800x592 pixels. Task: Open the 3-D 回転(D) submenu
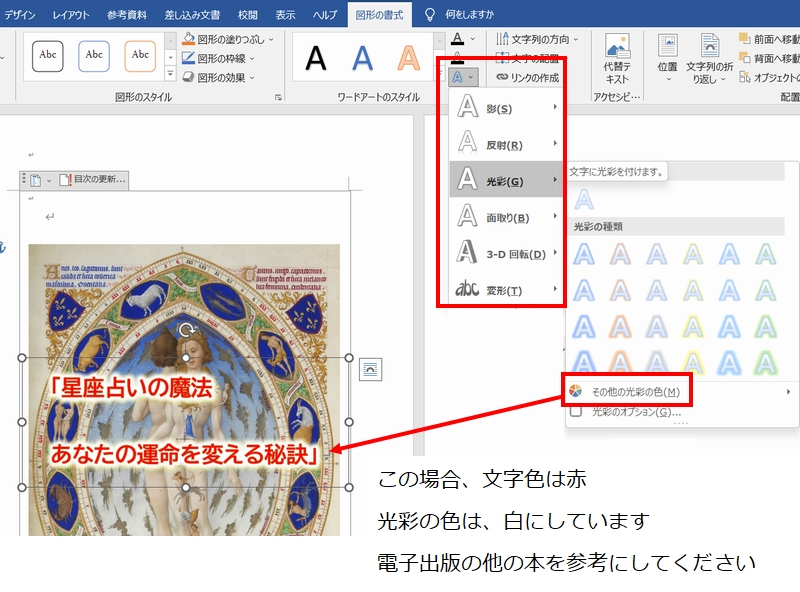coord(506,253)
